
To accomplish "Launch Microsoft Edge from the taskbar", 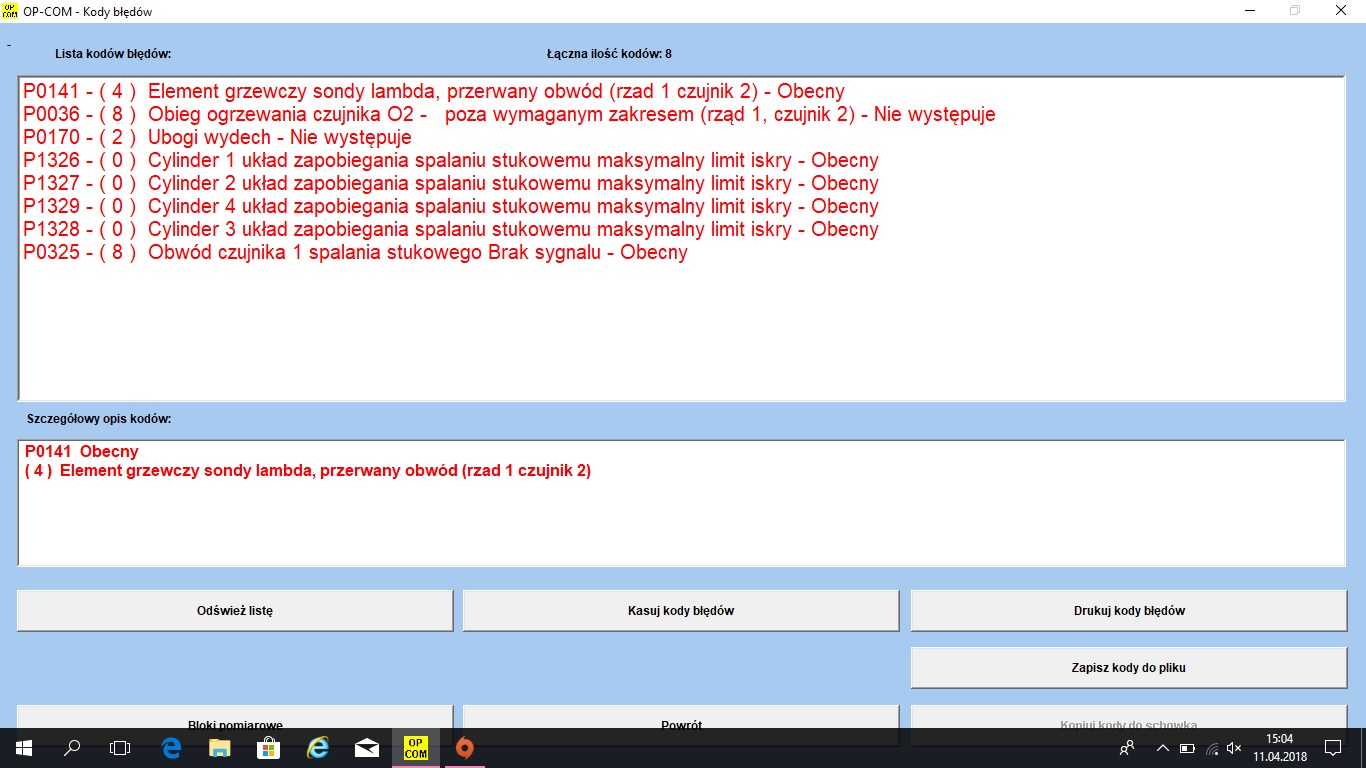I will 171,747.
